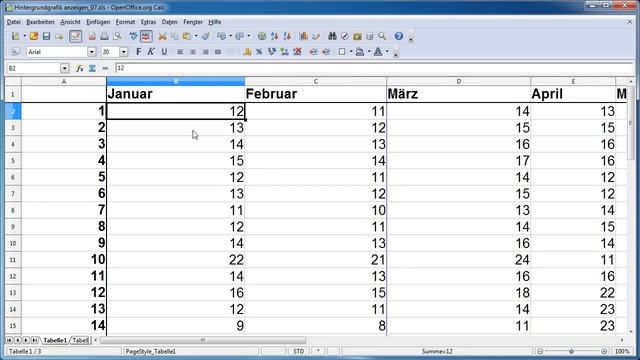The height and width of the screenshot is (360, 640).
Task: Open Page Preview icon
Action: pyautogui.click(x=118, y=36)
